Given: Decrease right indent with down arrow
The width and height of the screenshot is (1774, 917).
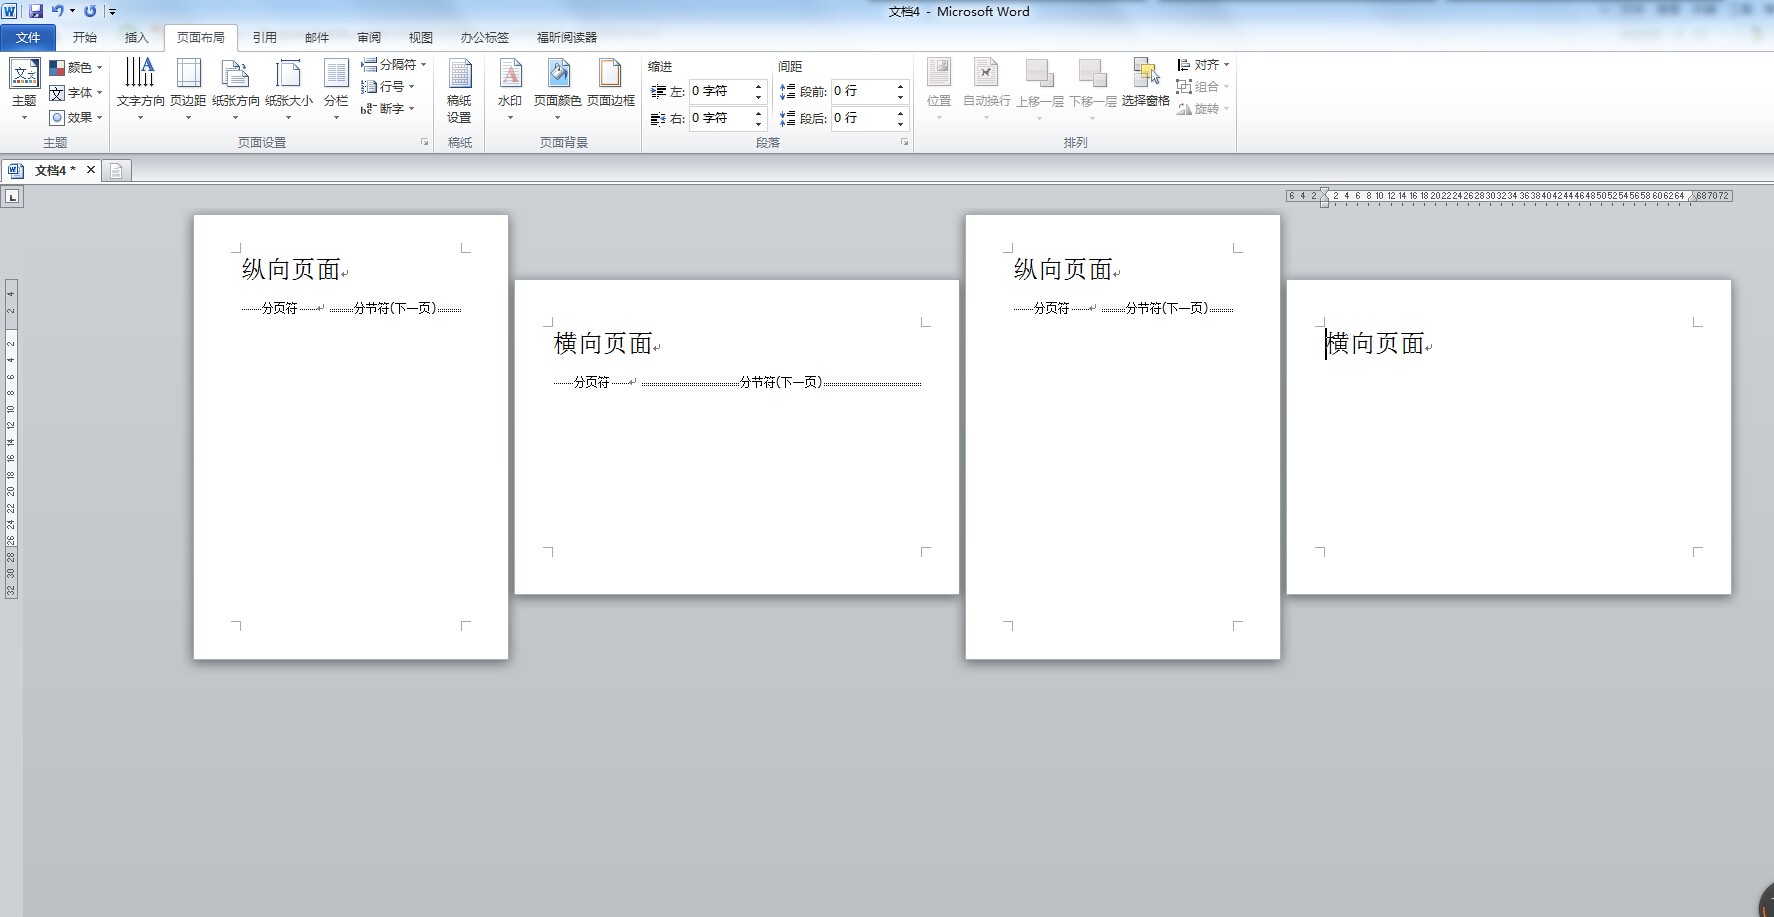Looking at the screenshot, I should coord(758,124).
